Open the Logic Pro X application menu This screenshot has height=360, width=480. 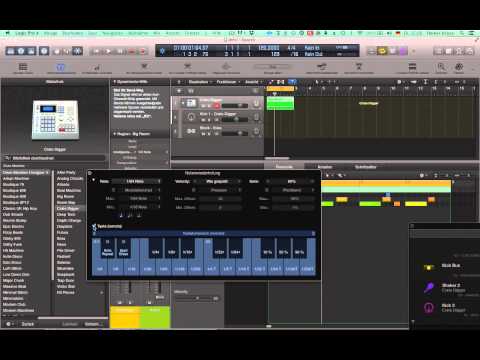(x=26, y=33)
